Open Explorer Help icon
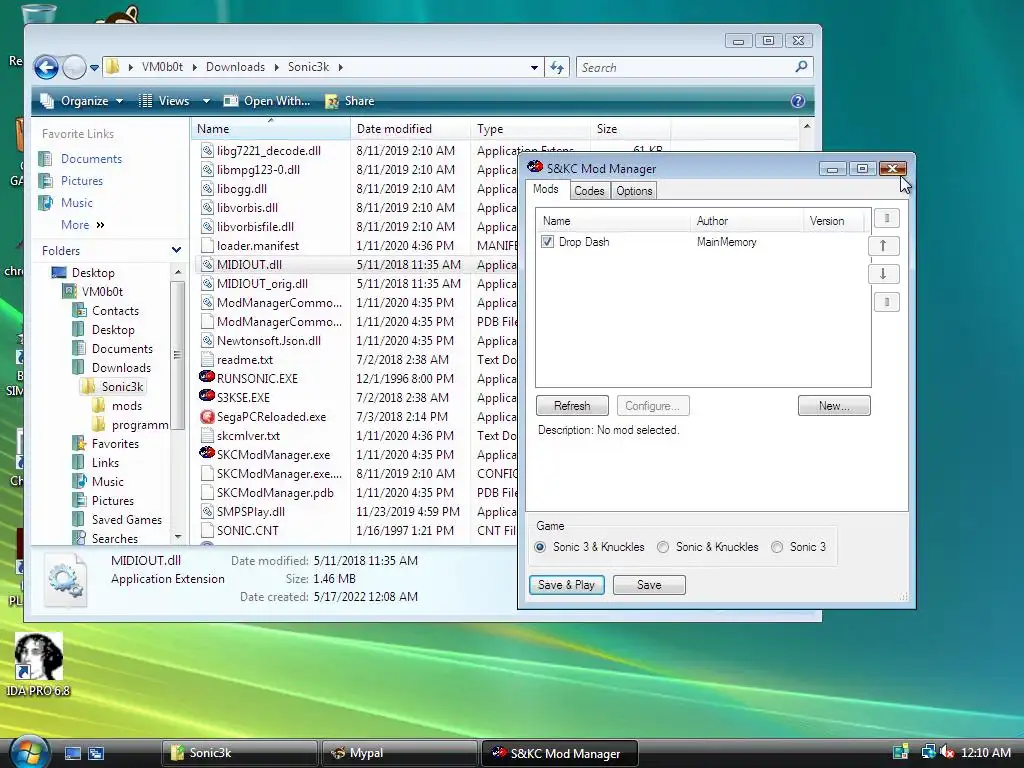 click(x=797, y=101)
